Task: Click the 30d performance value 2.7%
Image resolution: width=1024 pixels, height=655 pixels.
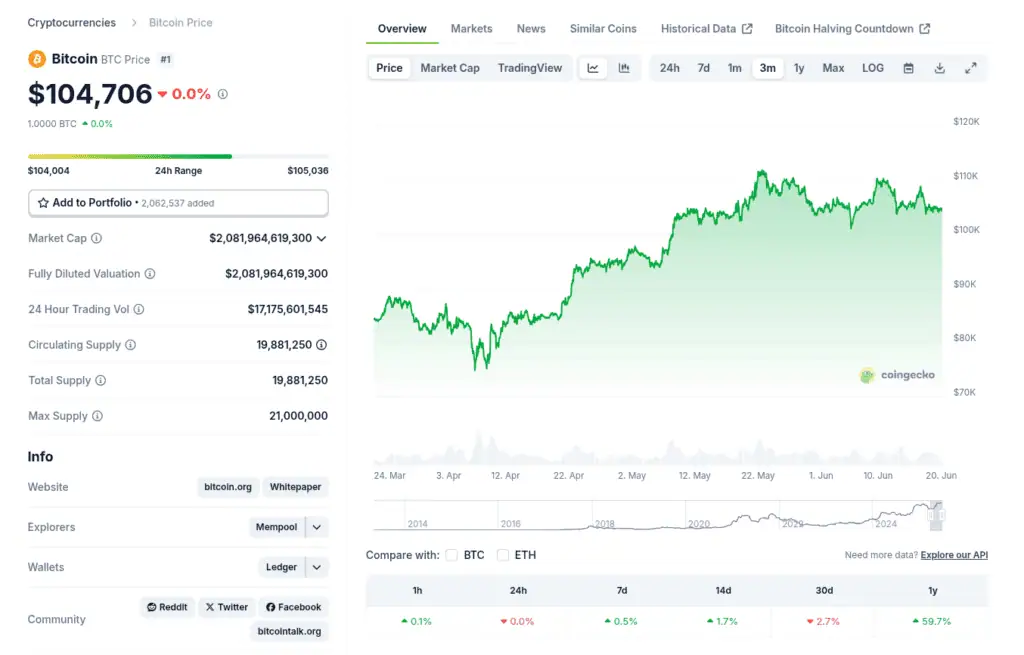Action: tap(824, 622)
